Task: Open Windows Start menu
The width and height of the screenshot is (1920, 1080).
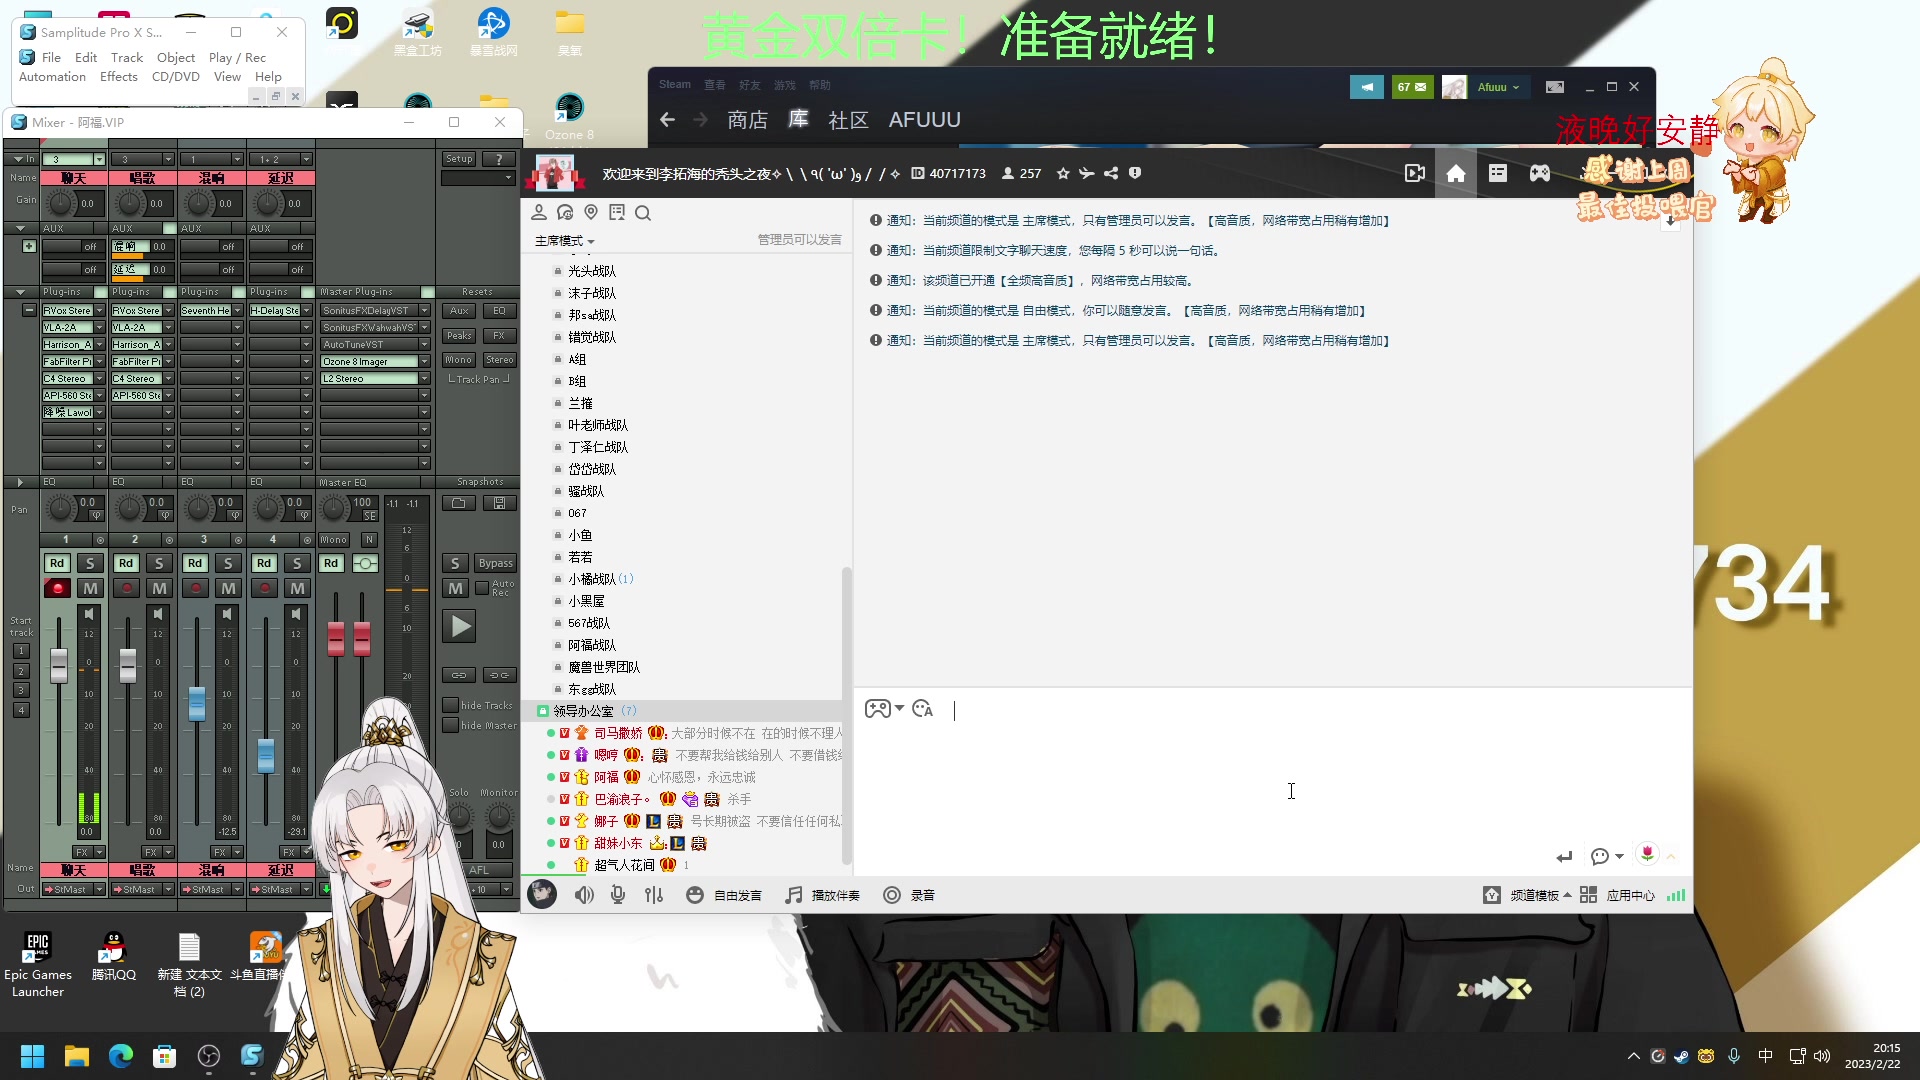Action: point(33,1056)
